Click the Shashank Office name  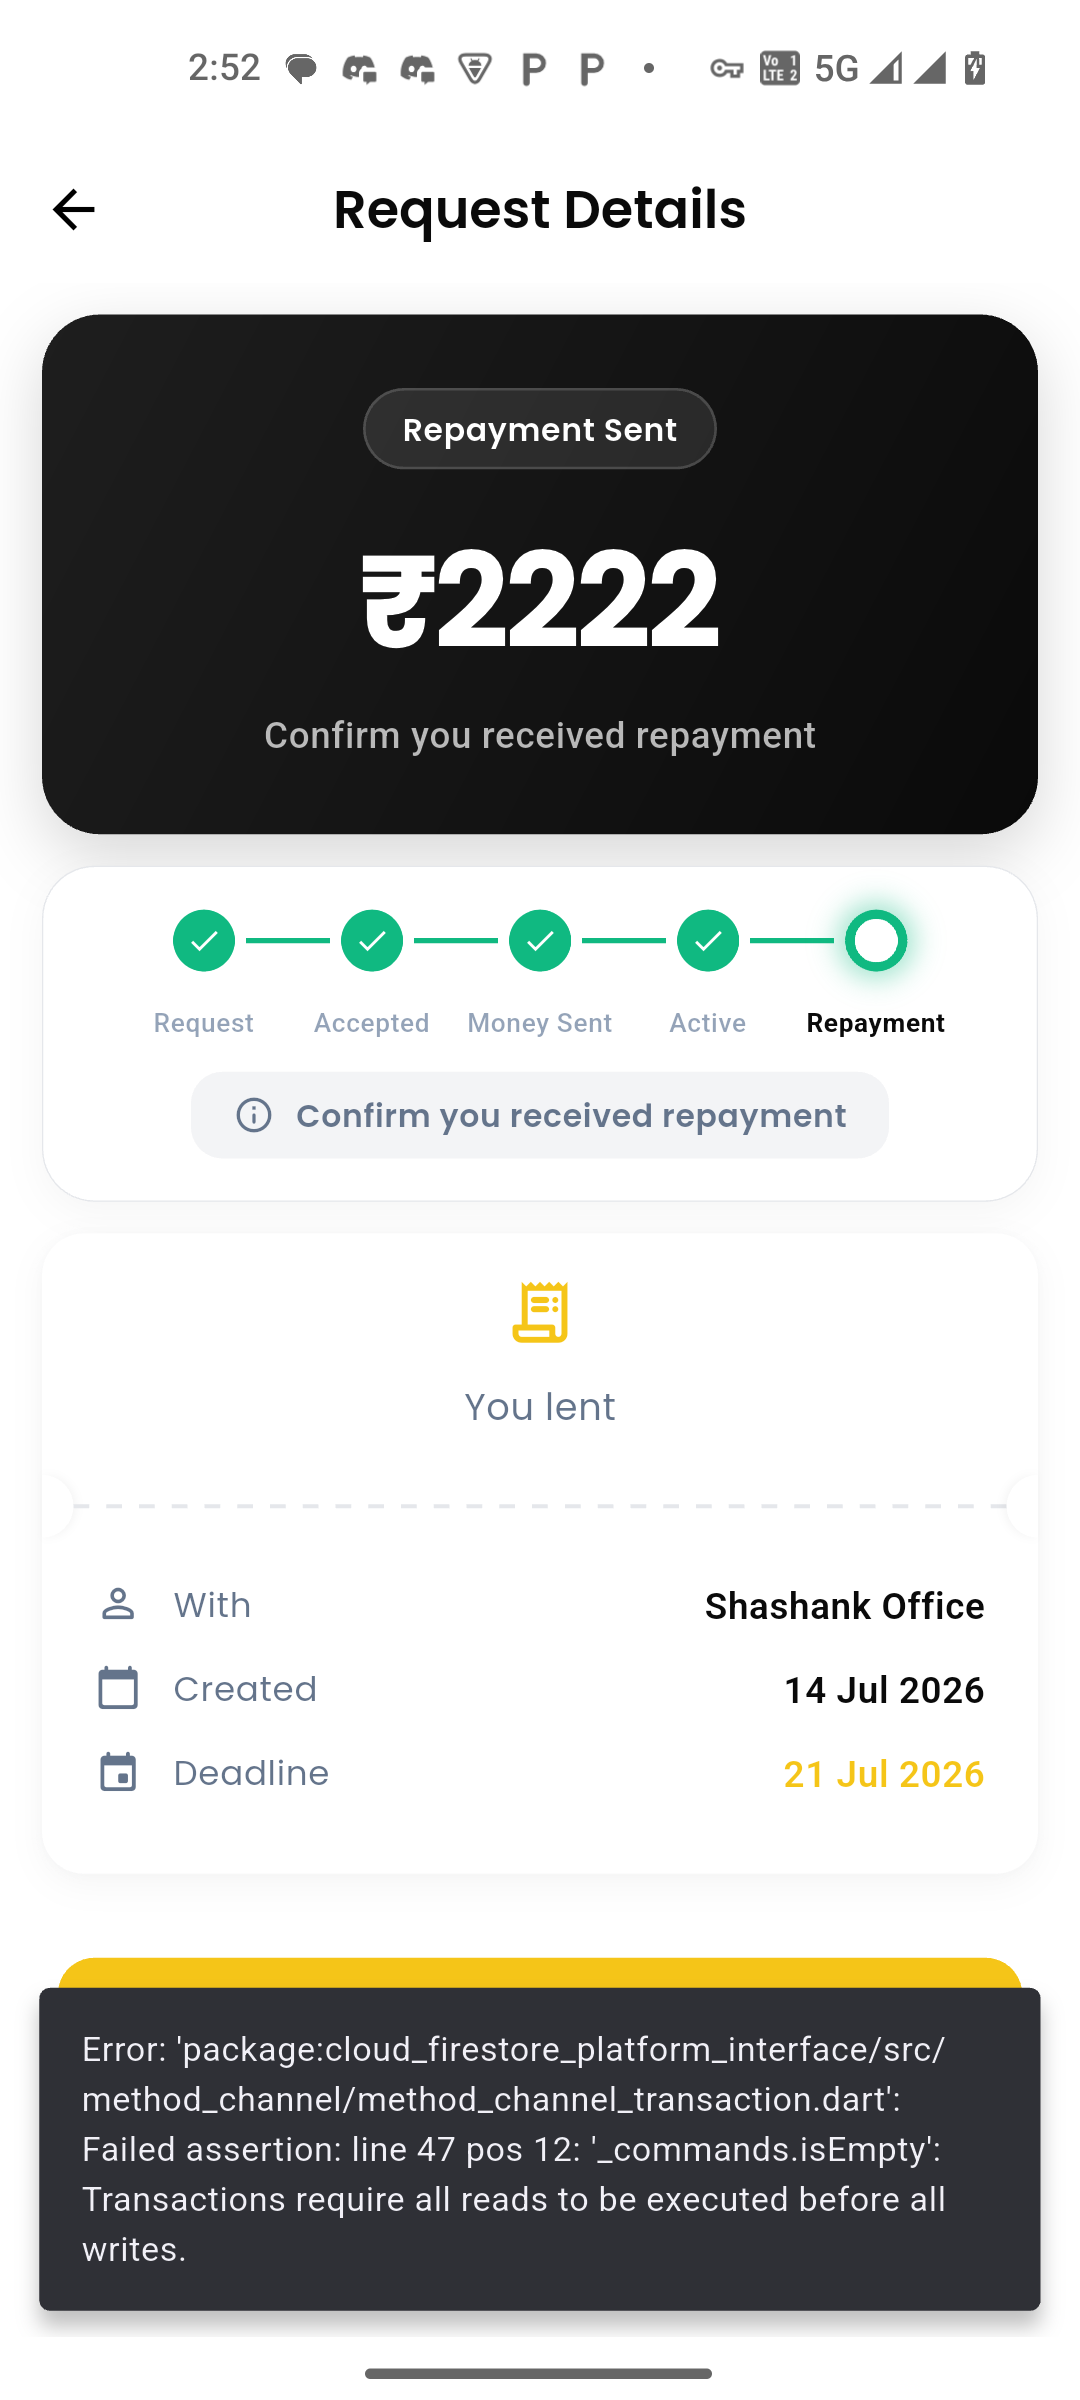[x=844, y=1606]
